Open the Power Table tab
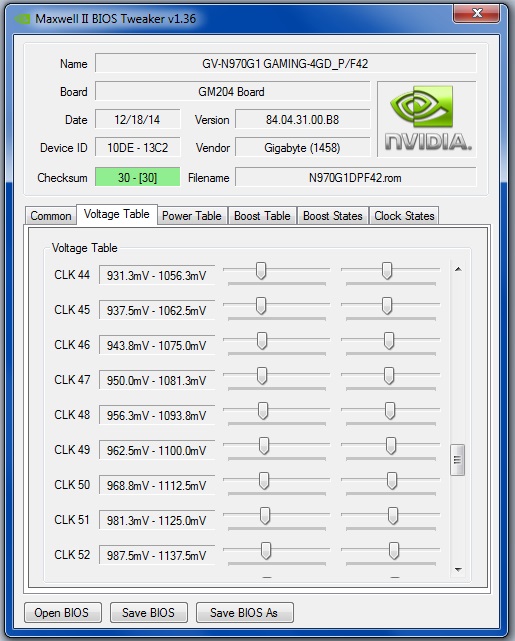The height and width of the screenshot is (641, 515). tap(192, 216)
